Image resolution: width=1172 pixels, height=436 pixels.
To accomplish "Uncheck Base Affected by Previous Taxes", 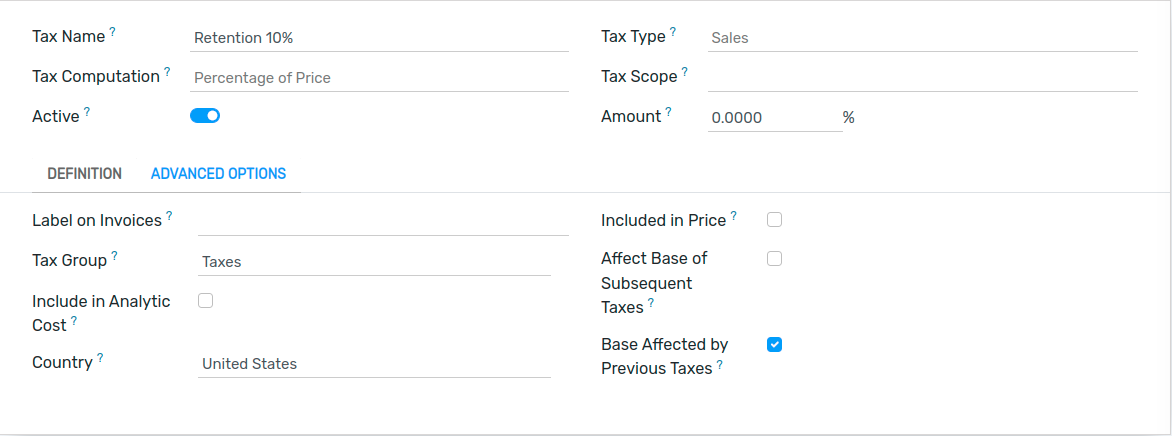I will pyautogui.click(x=774, y=345).
